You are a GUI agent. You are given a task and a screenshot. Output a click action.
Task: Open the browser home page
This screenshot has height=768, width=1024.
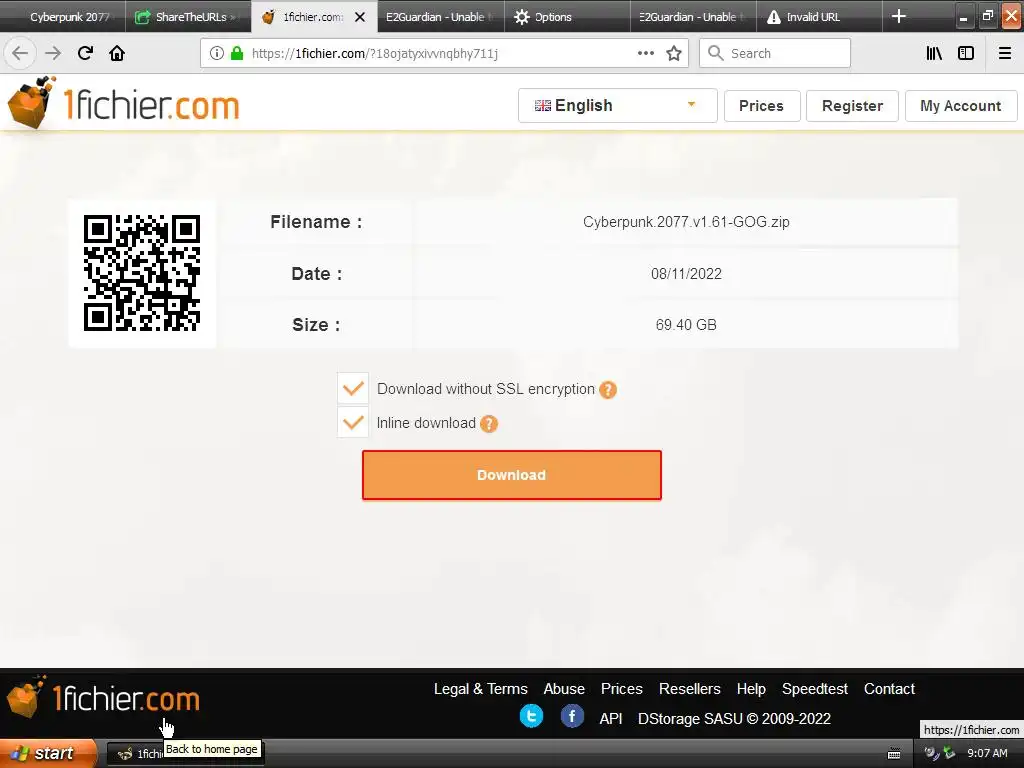click(x=117, y=53)
